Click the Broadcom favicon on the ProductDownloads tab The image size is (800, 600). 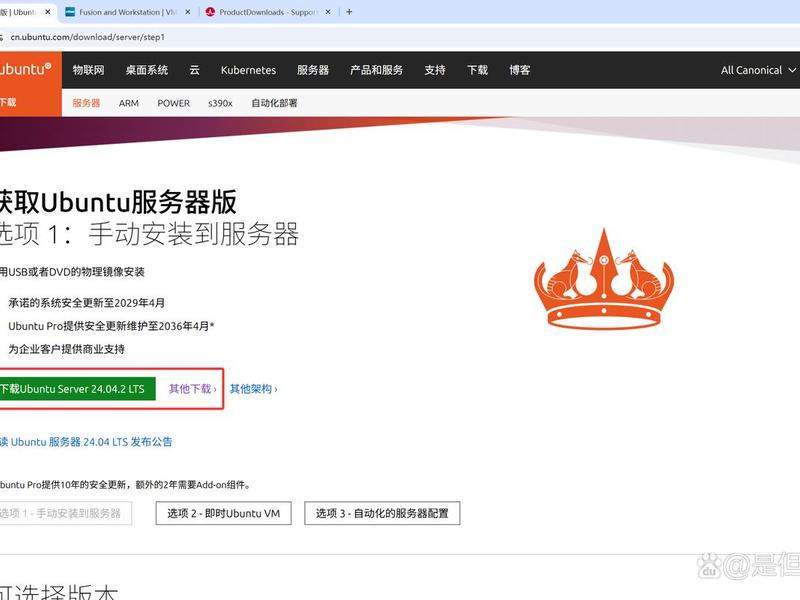click(x=210, y=12)
